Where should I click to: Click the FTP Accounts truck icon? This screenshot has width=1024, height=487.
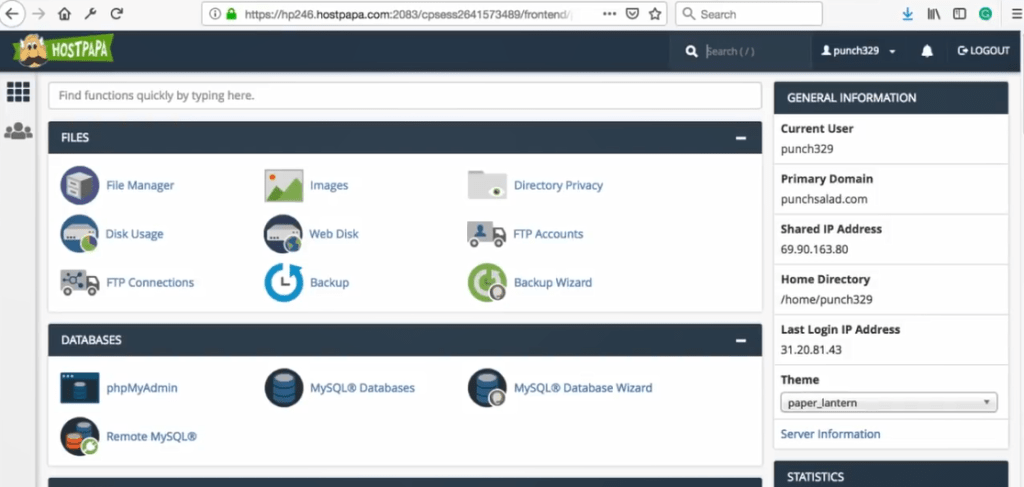(x=487, y=234)
